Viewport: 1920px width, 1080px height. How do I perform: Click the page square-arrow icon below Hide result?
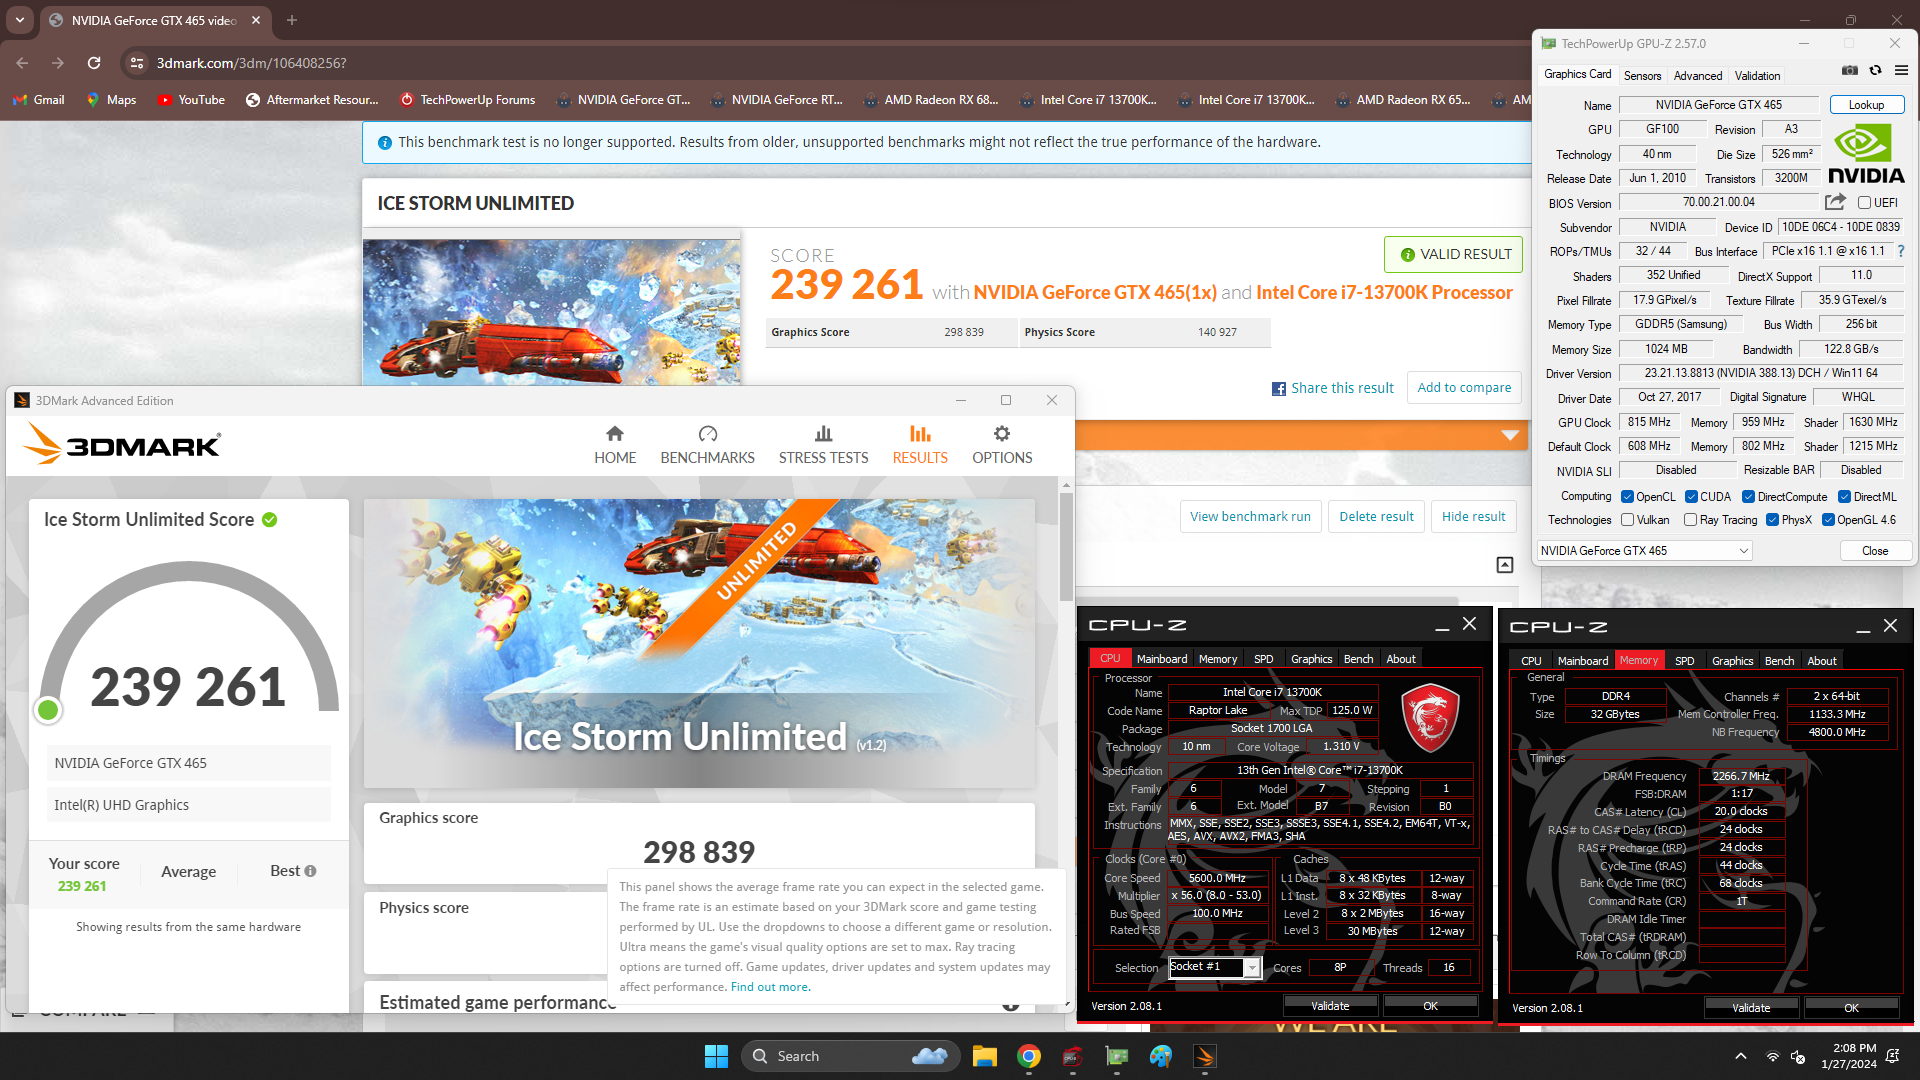1505,565
